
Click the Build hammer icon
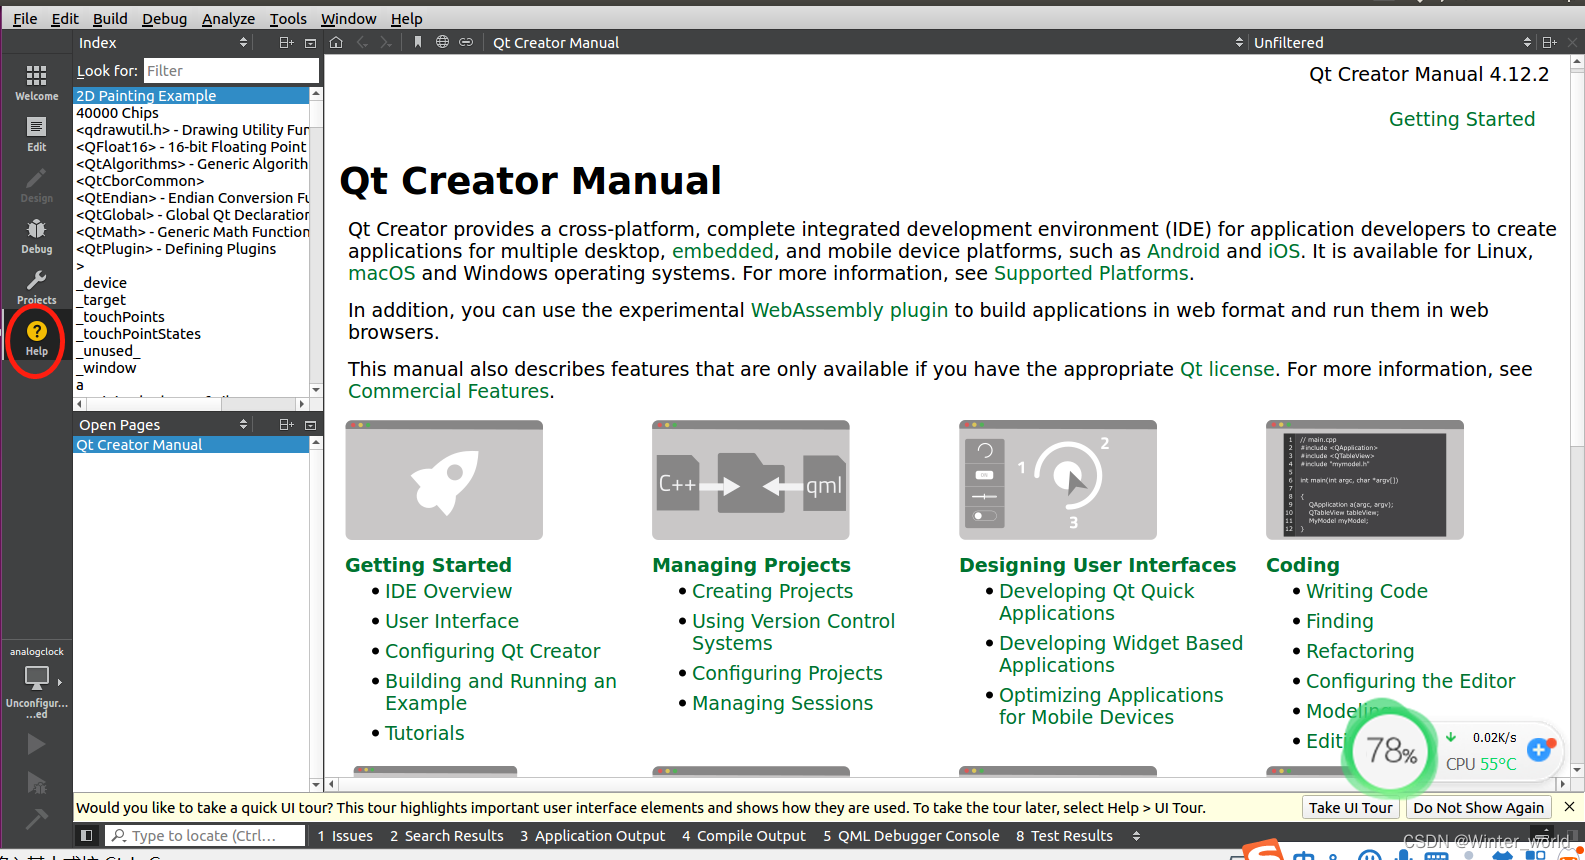tap(36, 820)
